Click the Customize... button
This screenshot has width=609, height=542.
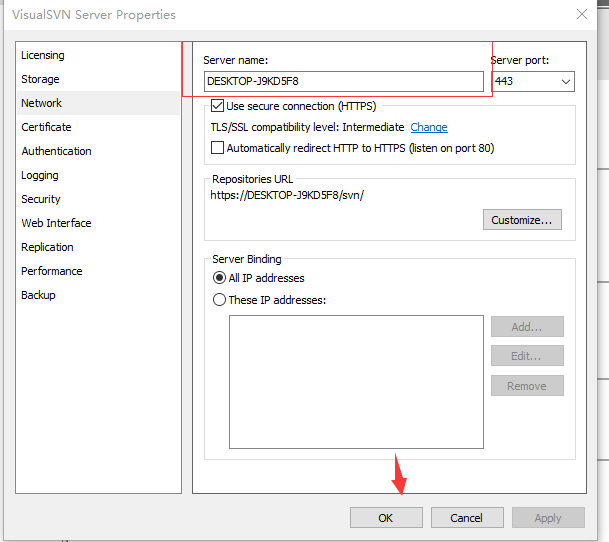click(522, 220)
